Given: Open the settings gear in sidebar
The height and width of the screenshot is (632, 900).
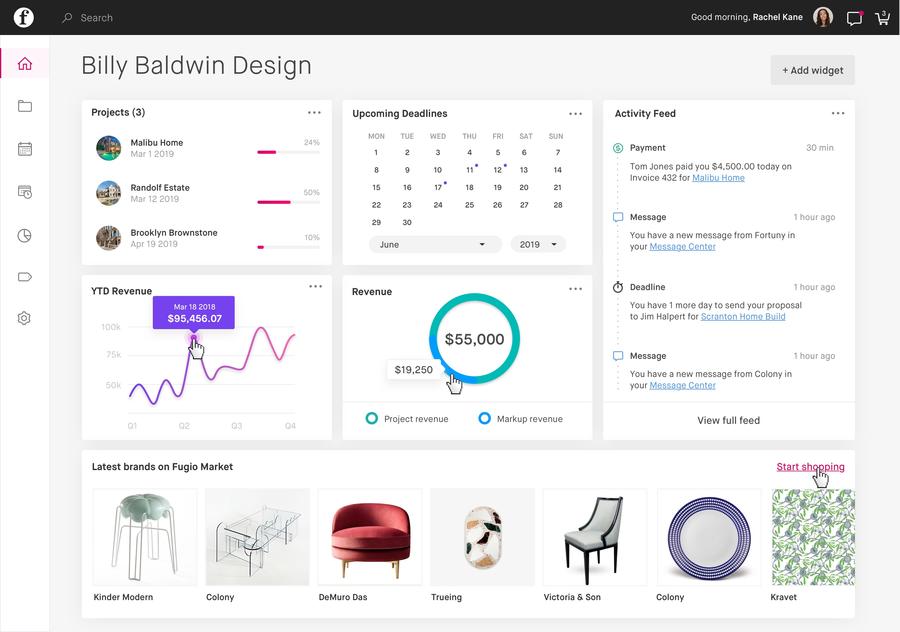Looking at the screenshot, I should click(x=25, y=318).
